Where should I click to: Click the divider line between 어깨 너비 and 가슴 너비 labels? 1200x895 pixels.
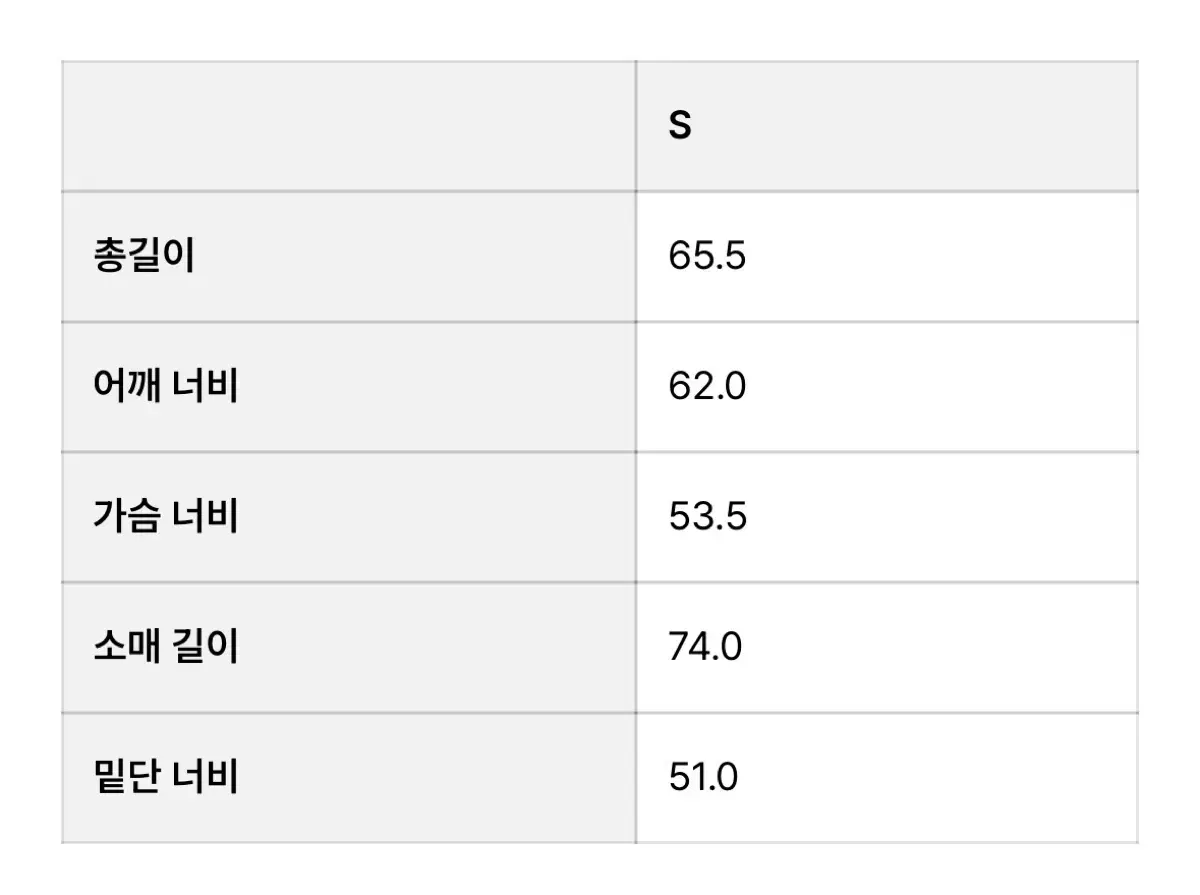coord(349,452)
